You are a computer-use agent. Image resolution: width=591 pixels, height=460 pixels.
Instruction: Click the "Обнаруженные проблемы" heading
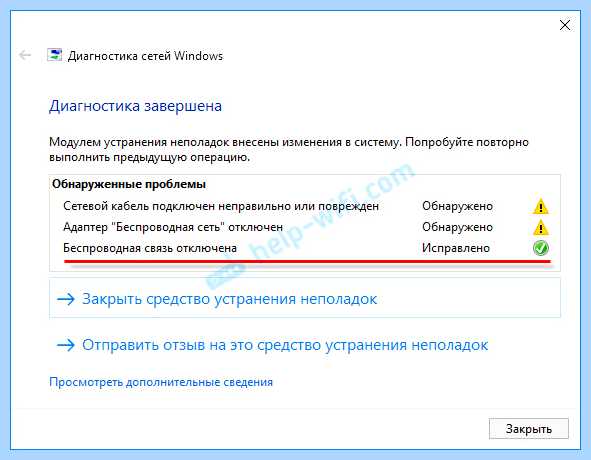pyautogui.click(x=129, y=184)
